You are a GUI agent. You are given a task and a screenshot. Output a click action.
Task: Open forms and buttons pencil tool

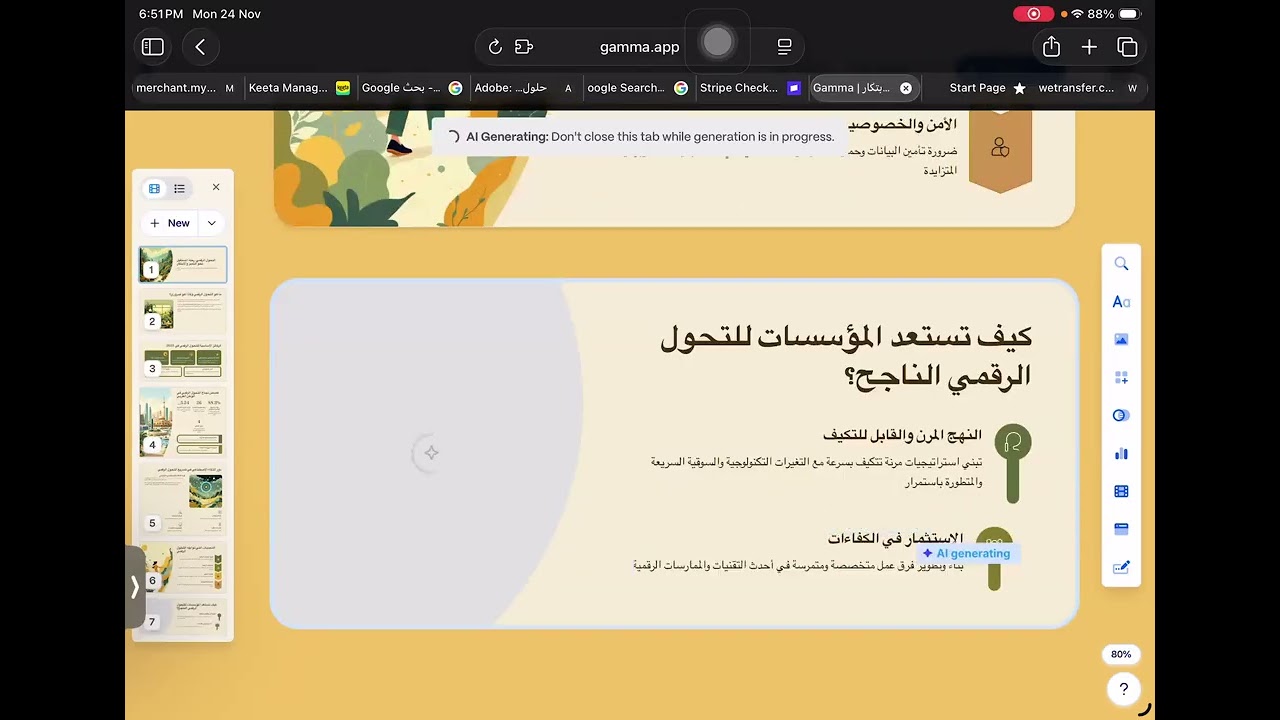pos(1121,568)
